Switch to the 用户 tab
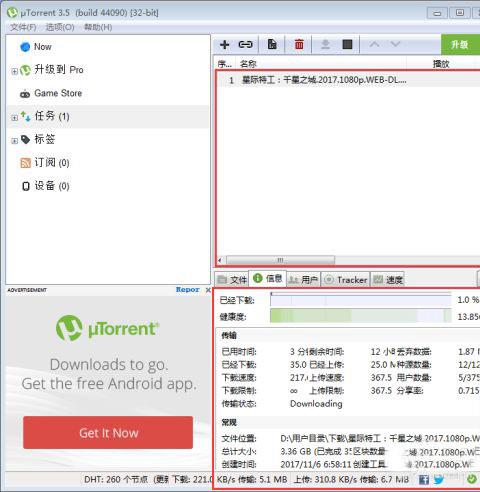The width and height of the screenshot is (480, 492). tap(303, 279)
